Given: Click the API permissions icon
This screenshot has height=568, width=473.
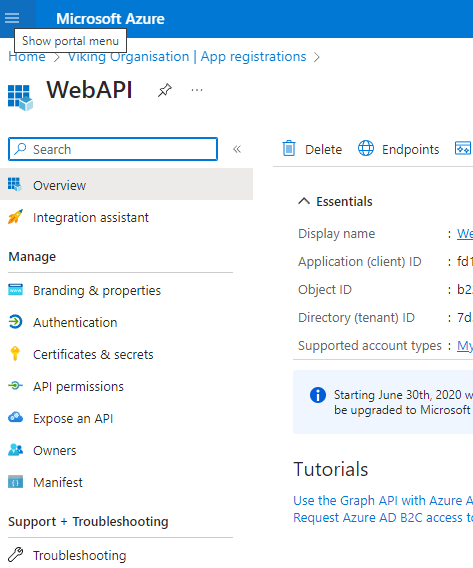Looking at the screenshot, I should tap(15, 386).
